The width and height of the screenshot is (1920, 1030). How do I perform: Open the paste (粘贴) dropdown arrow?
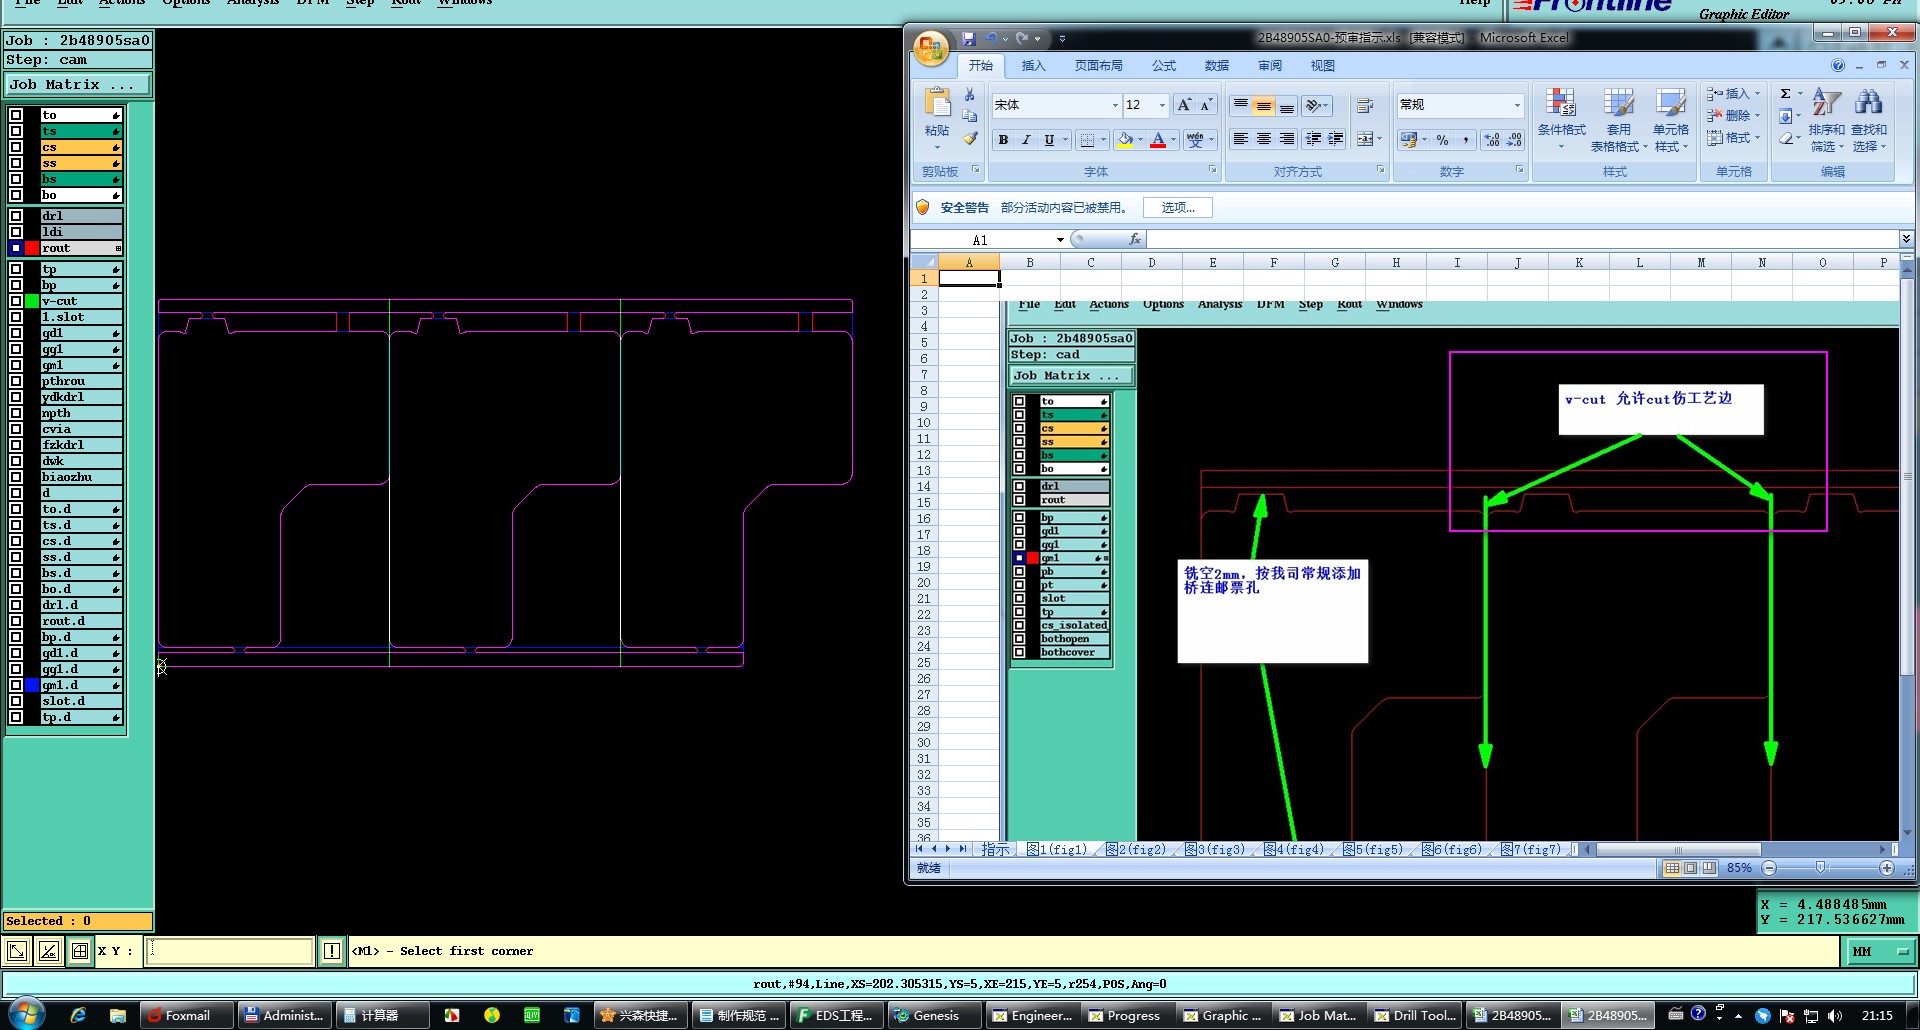point(937,147)
